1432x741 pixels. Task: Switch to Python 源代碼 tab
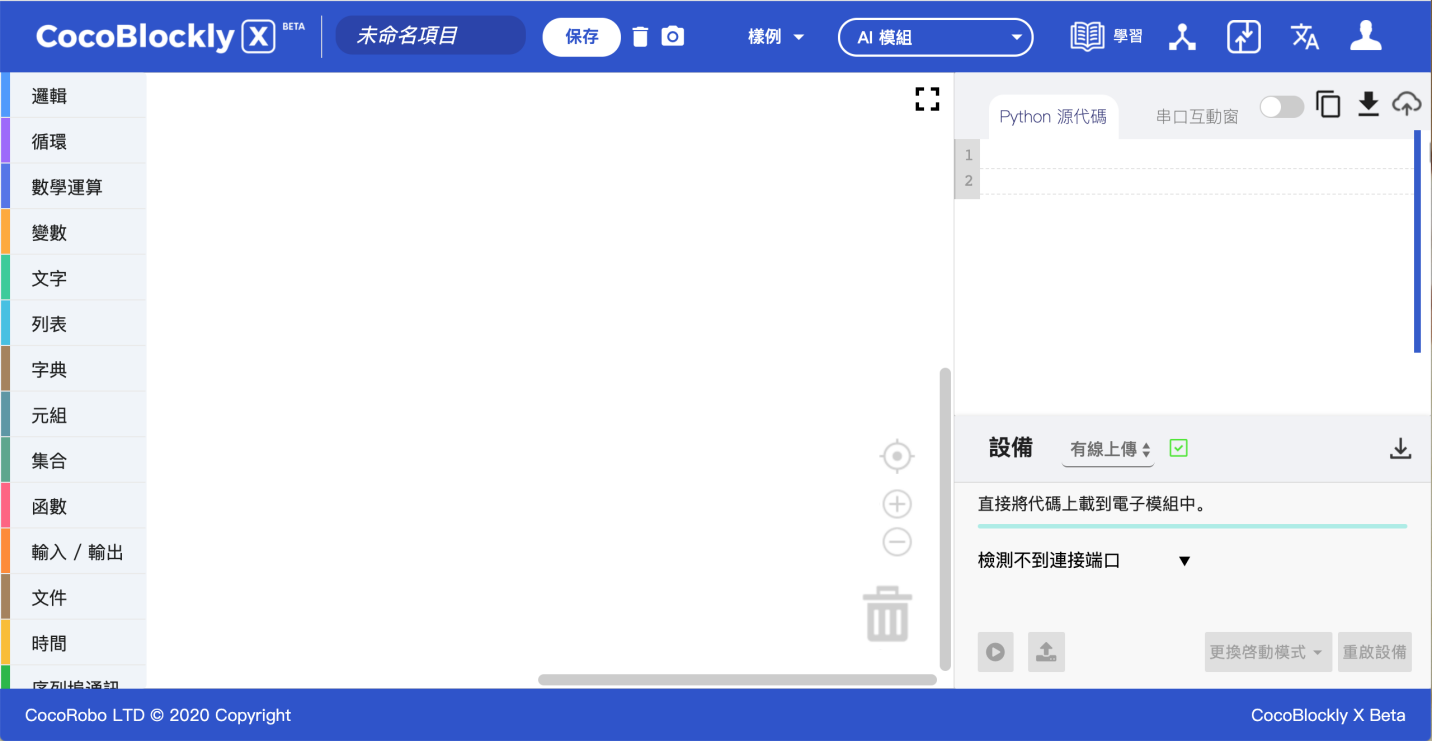(x=1053, y=117)
